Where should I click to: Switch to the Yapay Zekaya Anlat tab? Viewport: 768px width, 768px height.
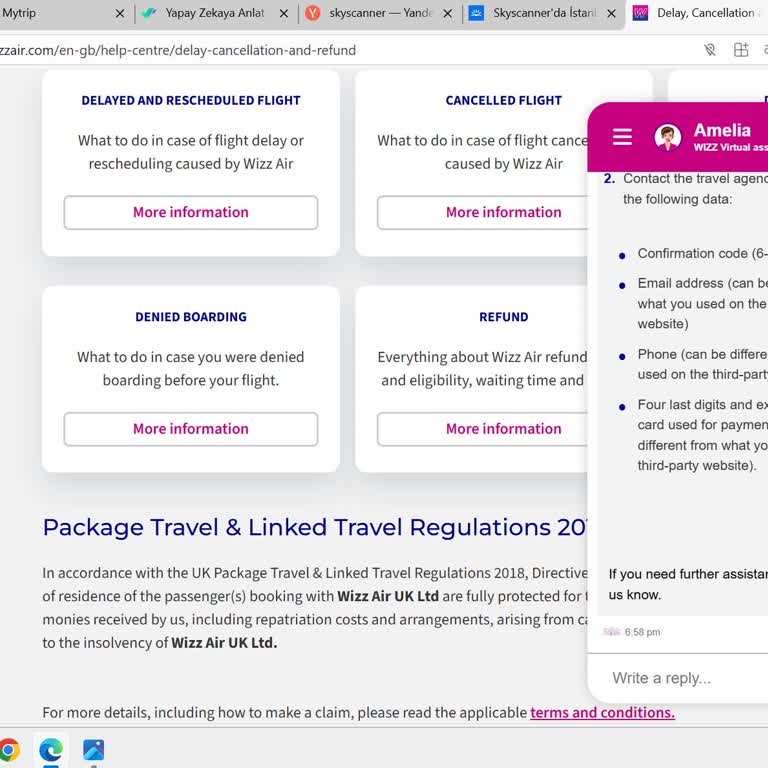[216, 13]
